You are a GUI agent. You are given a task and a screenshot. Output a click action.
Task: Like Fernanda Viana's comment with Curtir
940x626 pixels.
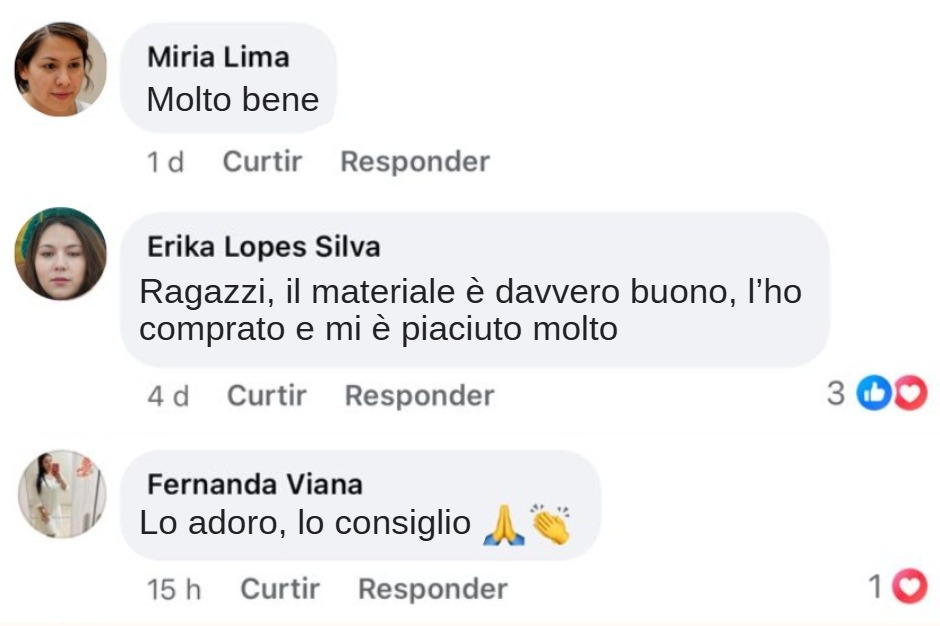[280, 589]
